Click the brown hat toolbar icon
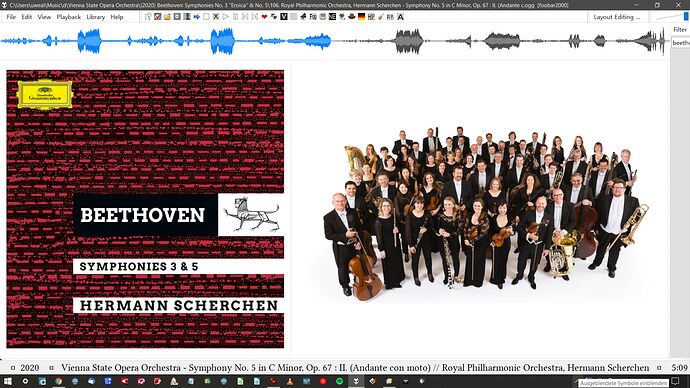The image size is (690, 388). point(352,17)
